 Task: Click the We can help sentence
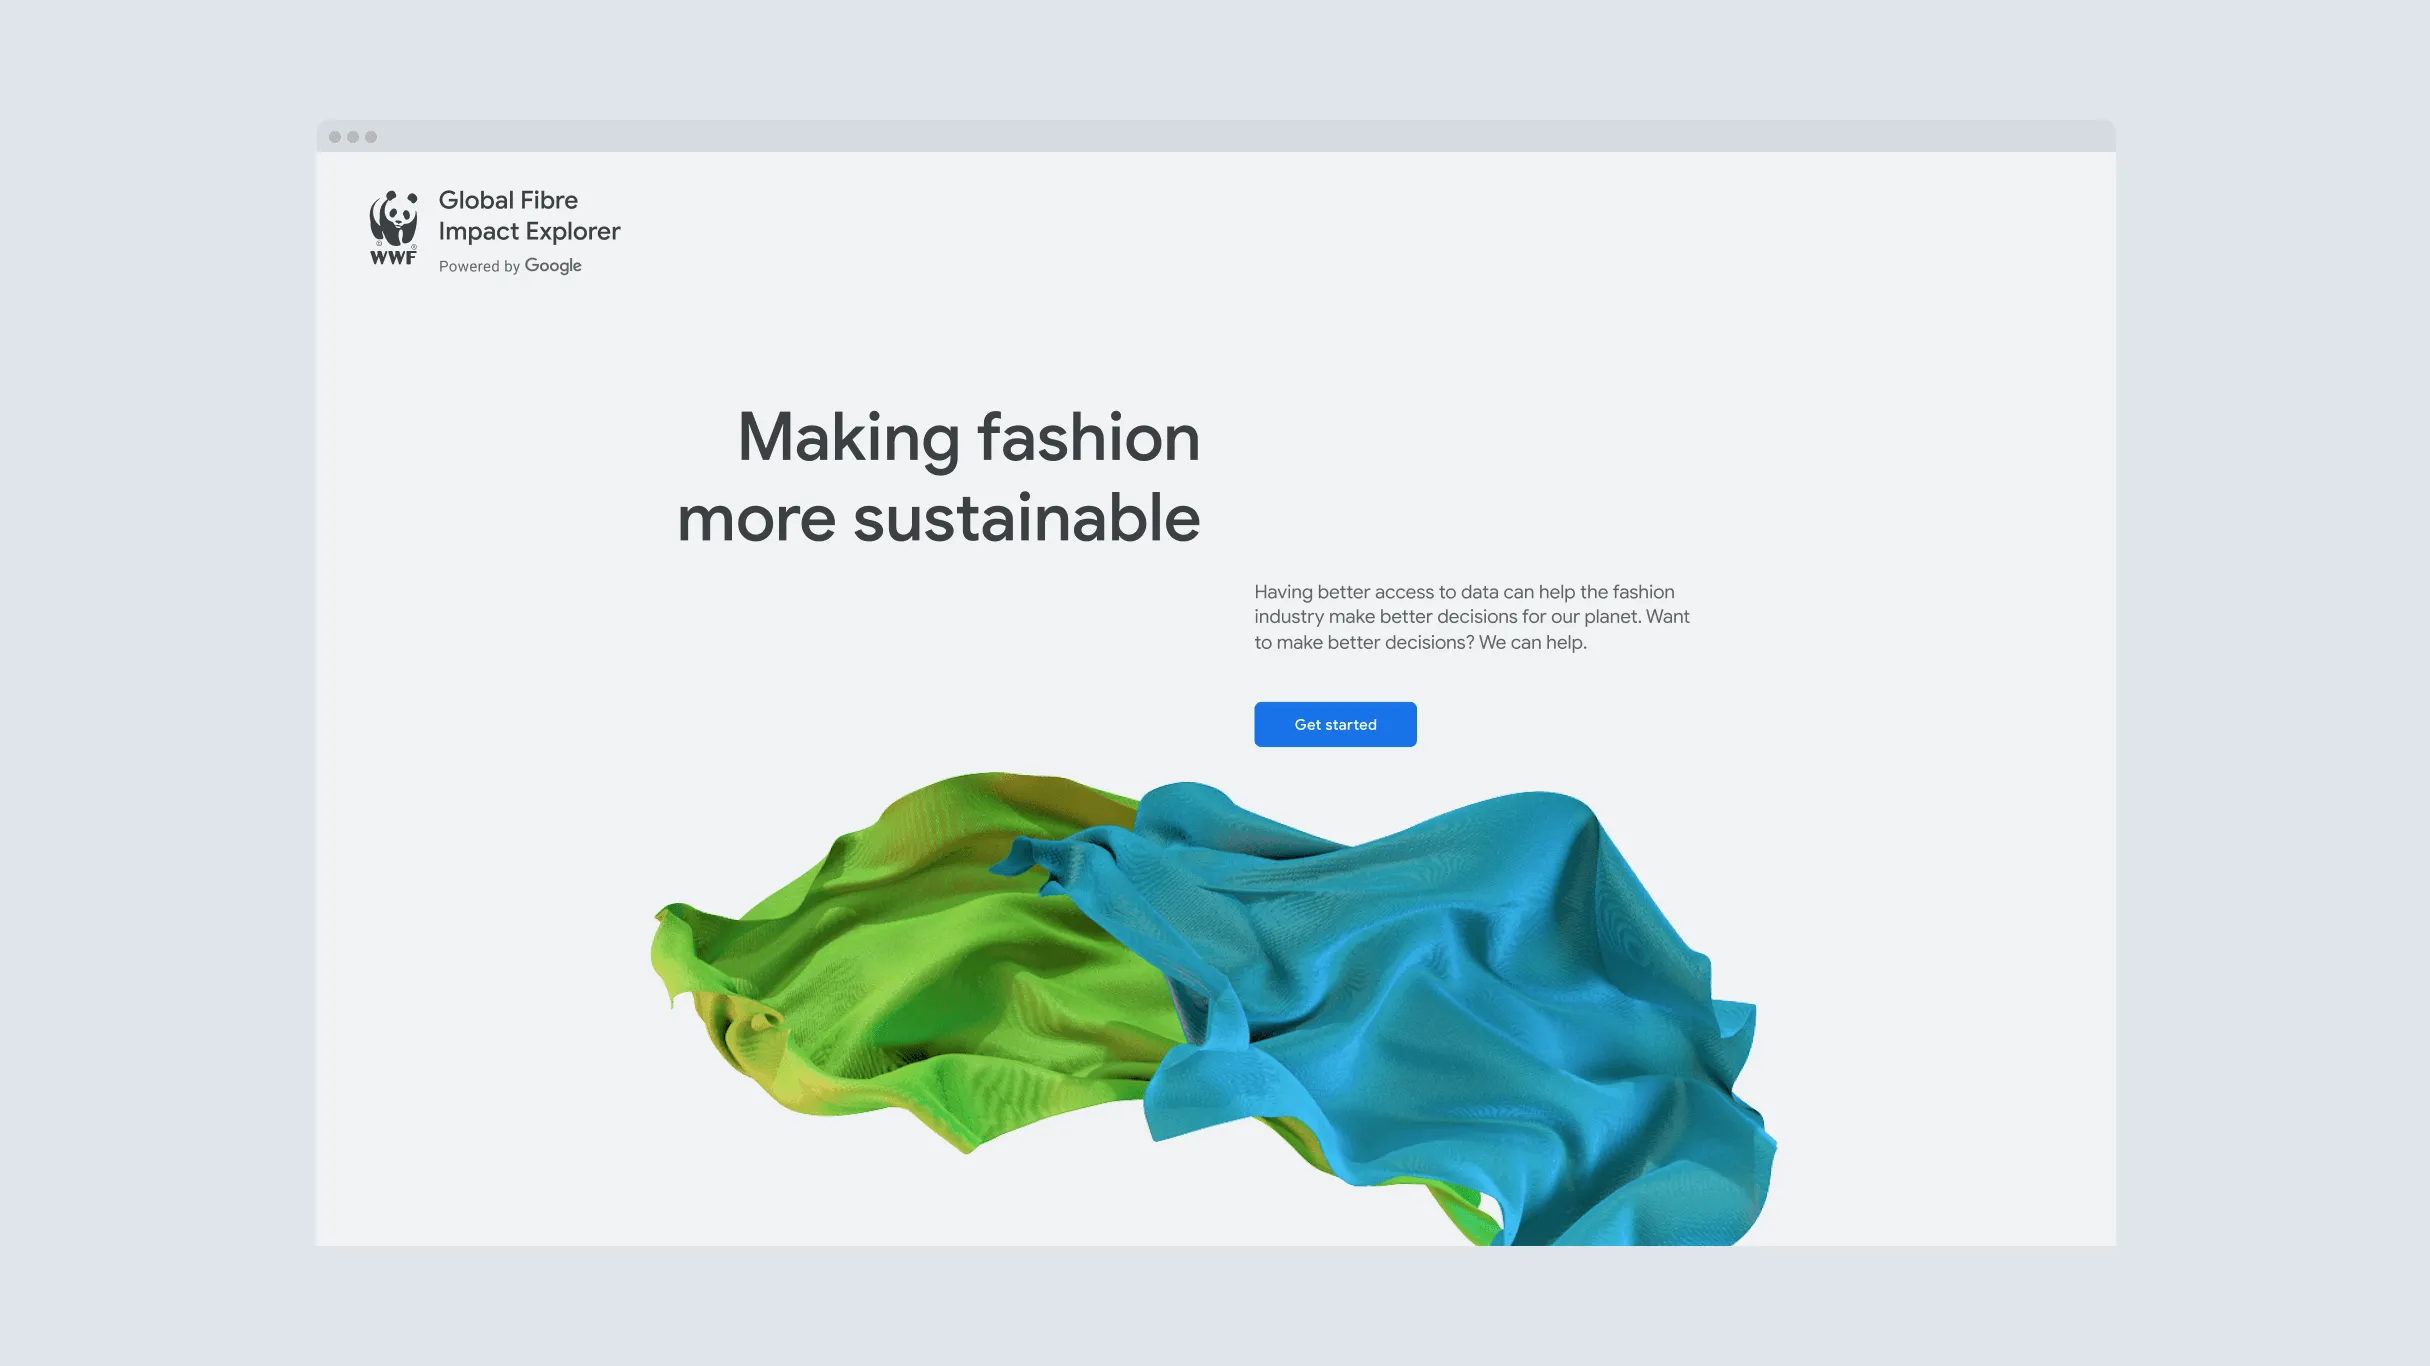click(x=1532, y=643)
